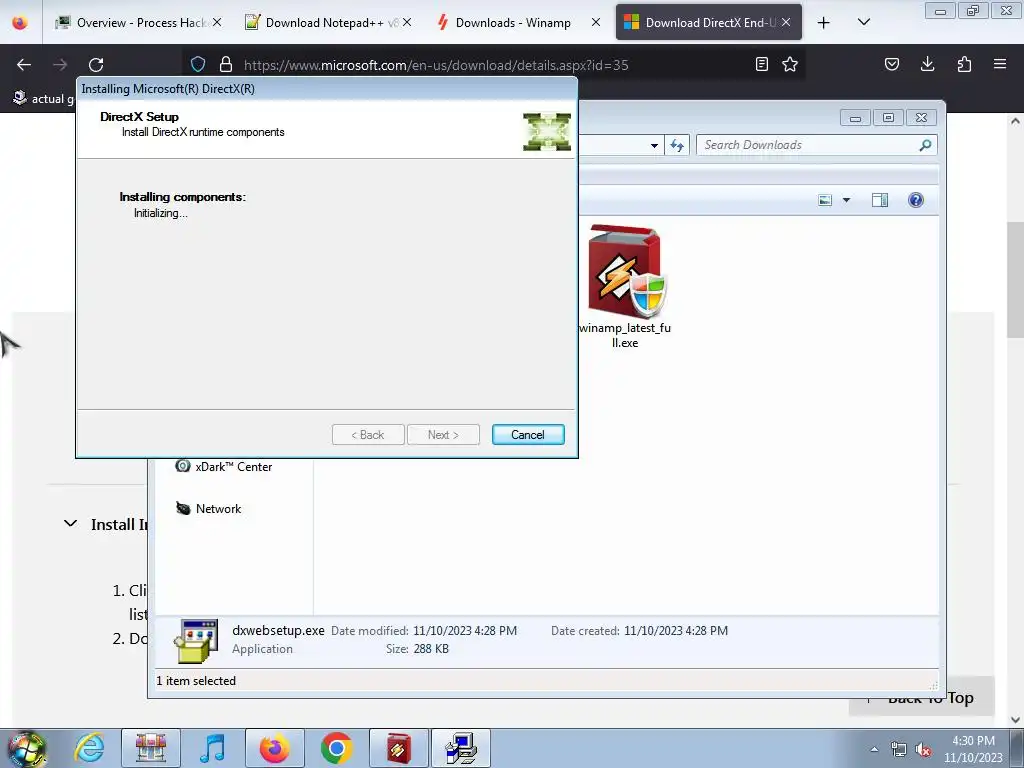Go back to previous page in Firefox

coord(24,65)
